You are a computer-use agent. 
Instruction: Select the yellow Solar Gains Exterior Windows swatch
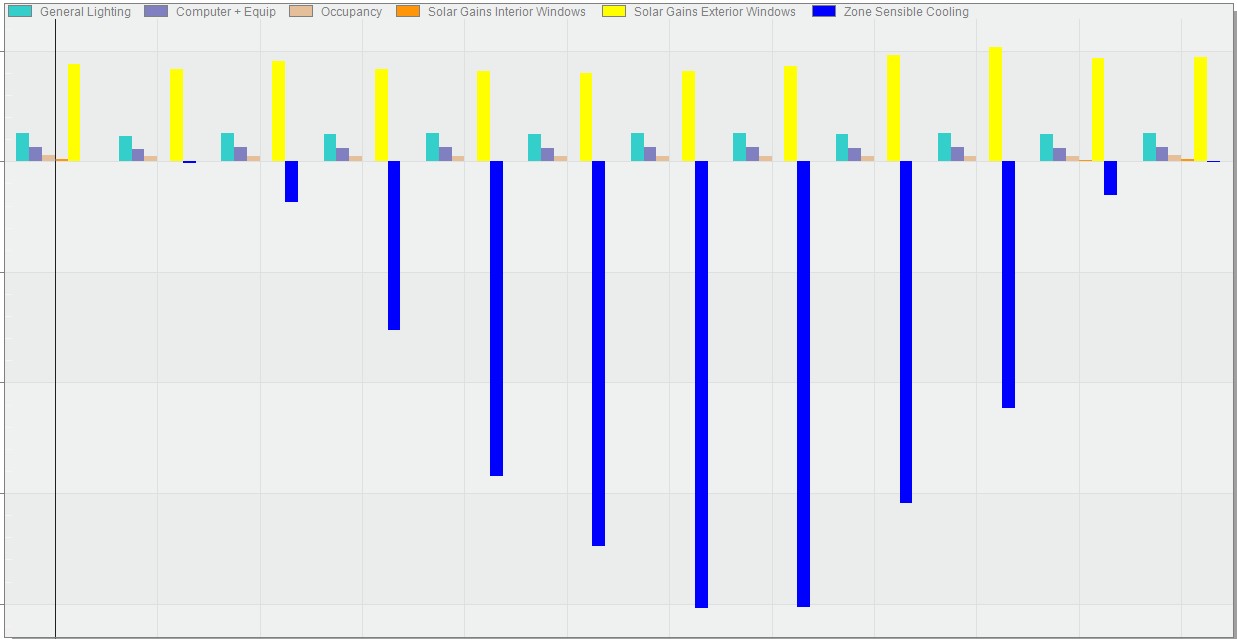click(613, 12)
